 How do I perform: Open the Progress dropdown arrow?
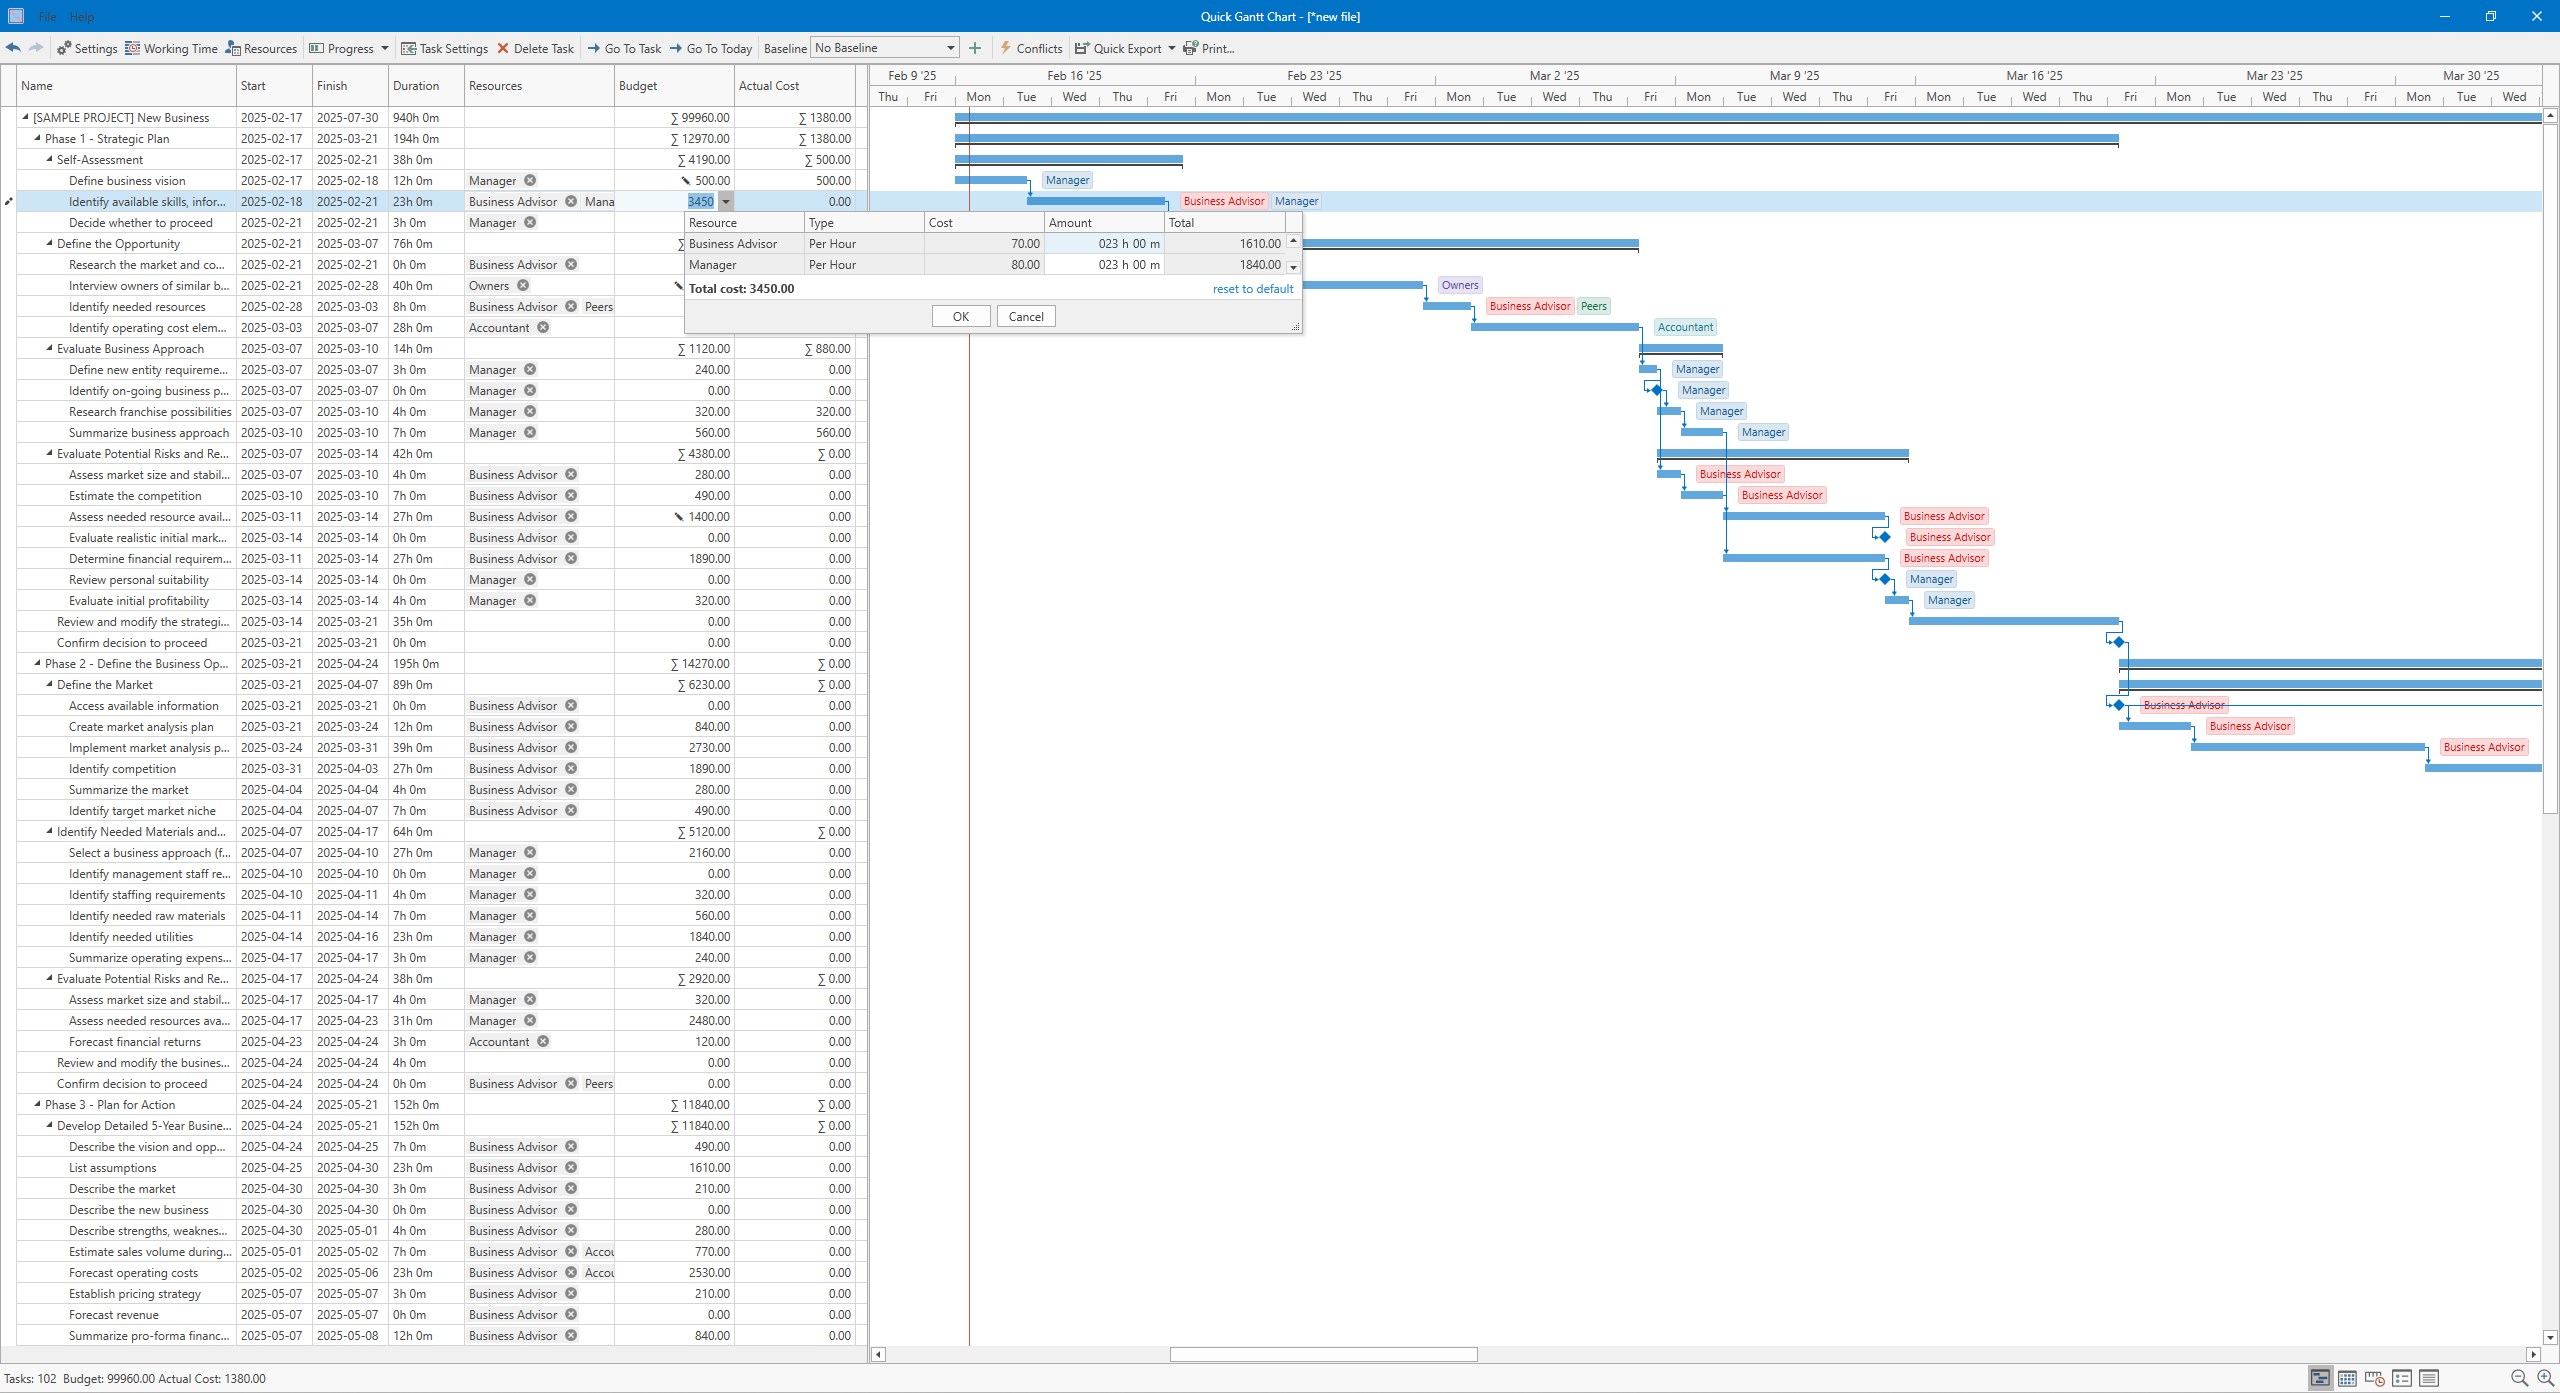pyautogui.click(x=385, y=48)
